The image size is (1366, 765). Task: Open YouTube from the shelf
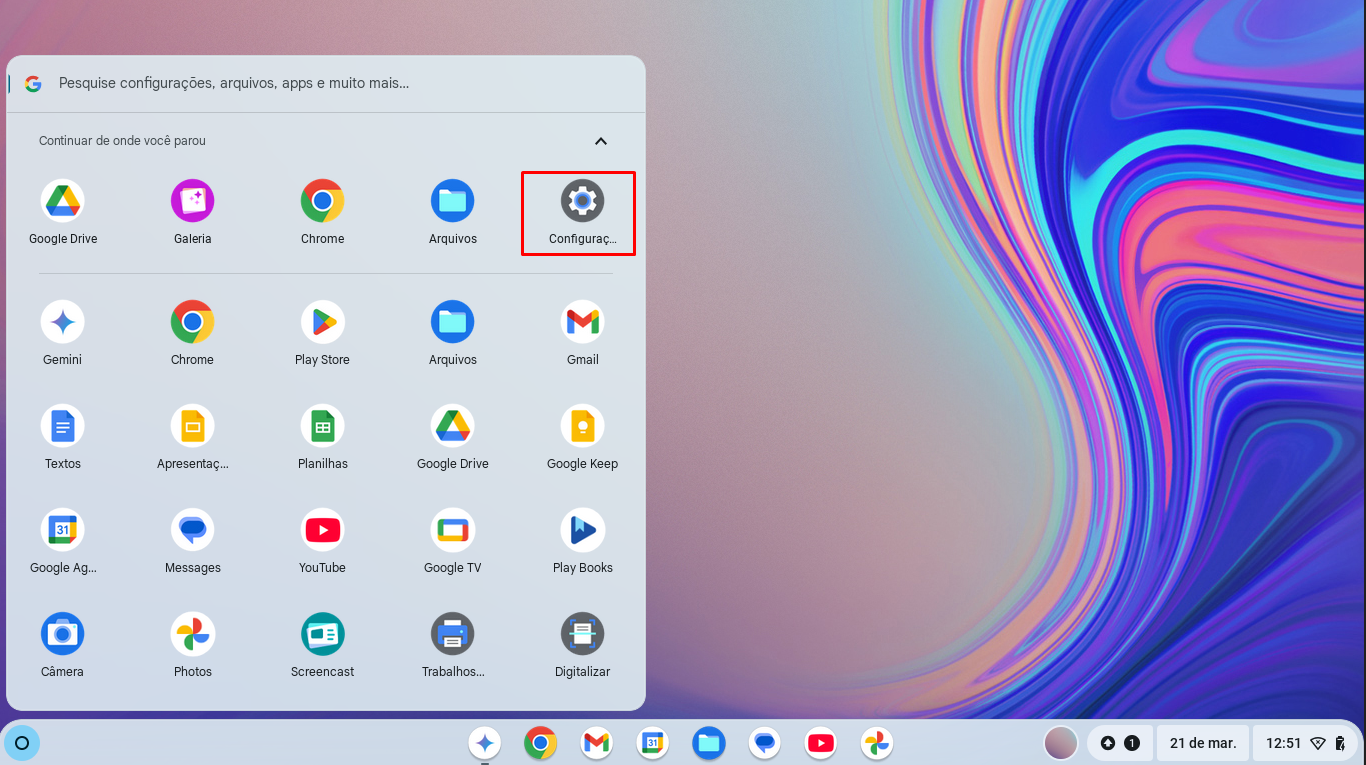(x=821, y=743)
